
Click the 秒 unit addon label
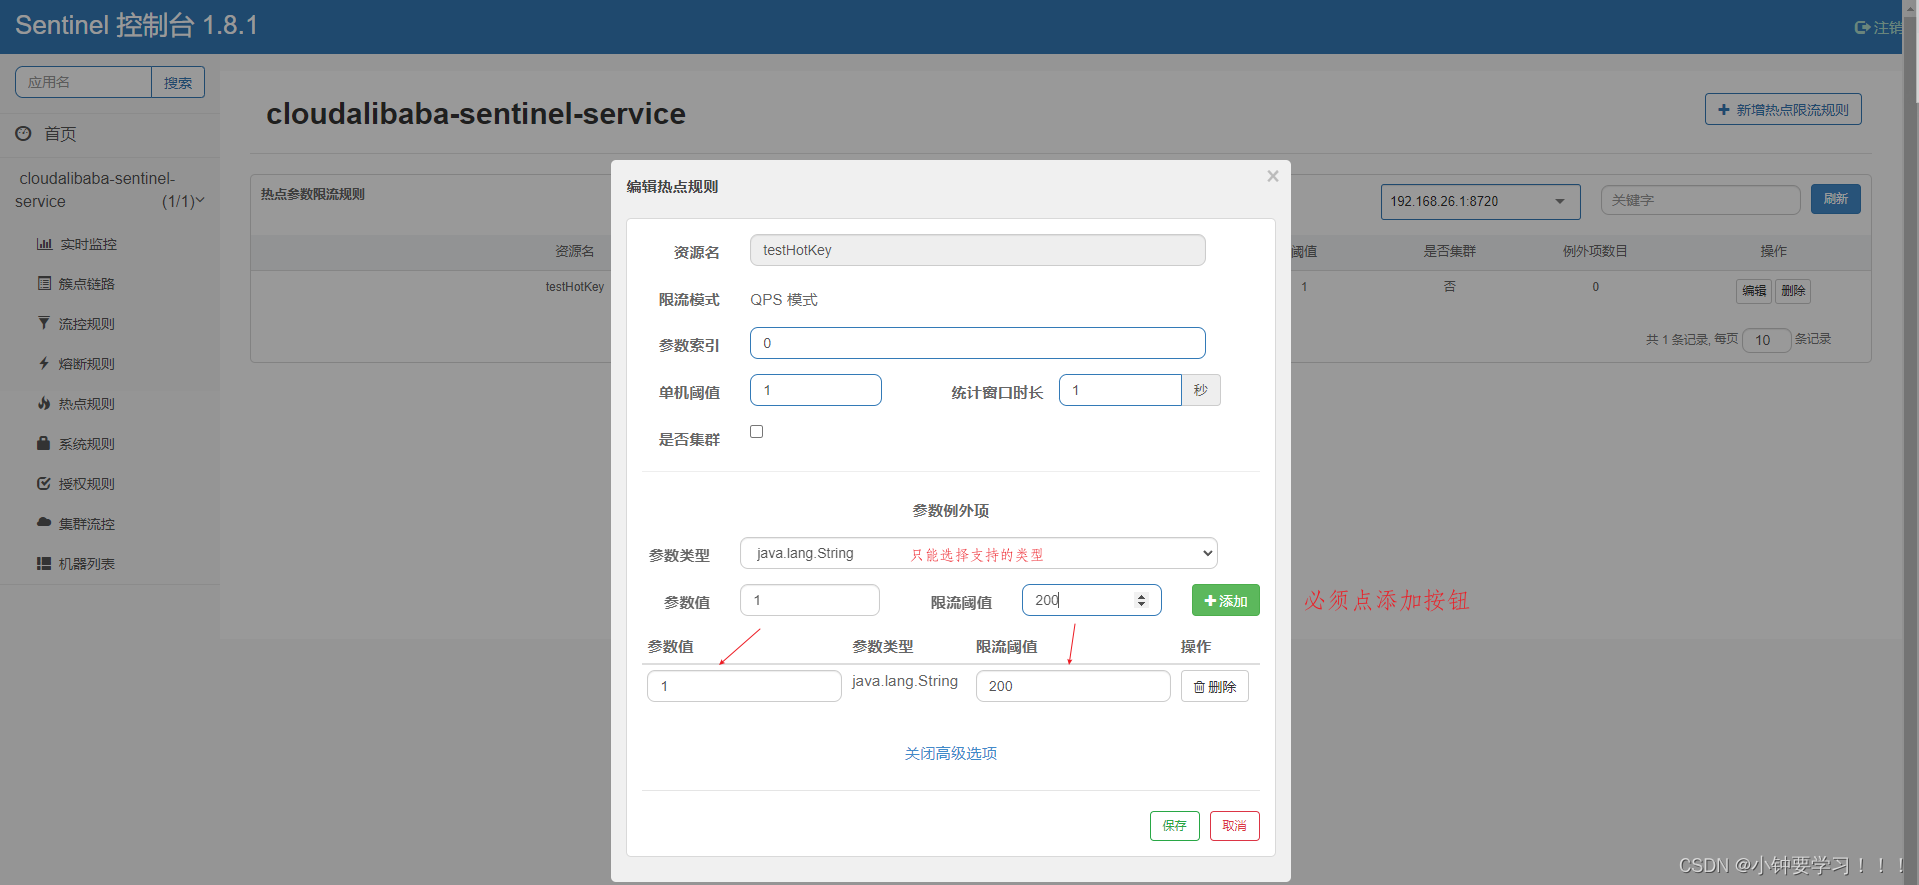tap(1201, 390)
